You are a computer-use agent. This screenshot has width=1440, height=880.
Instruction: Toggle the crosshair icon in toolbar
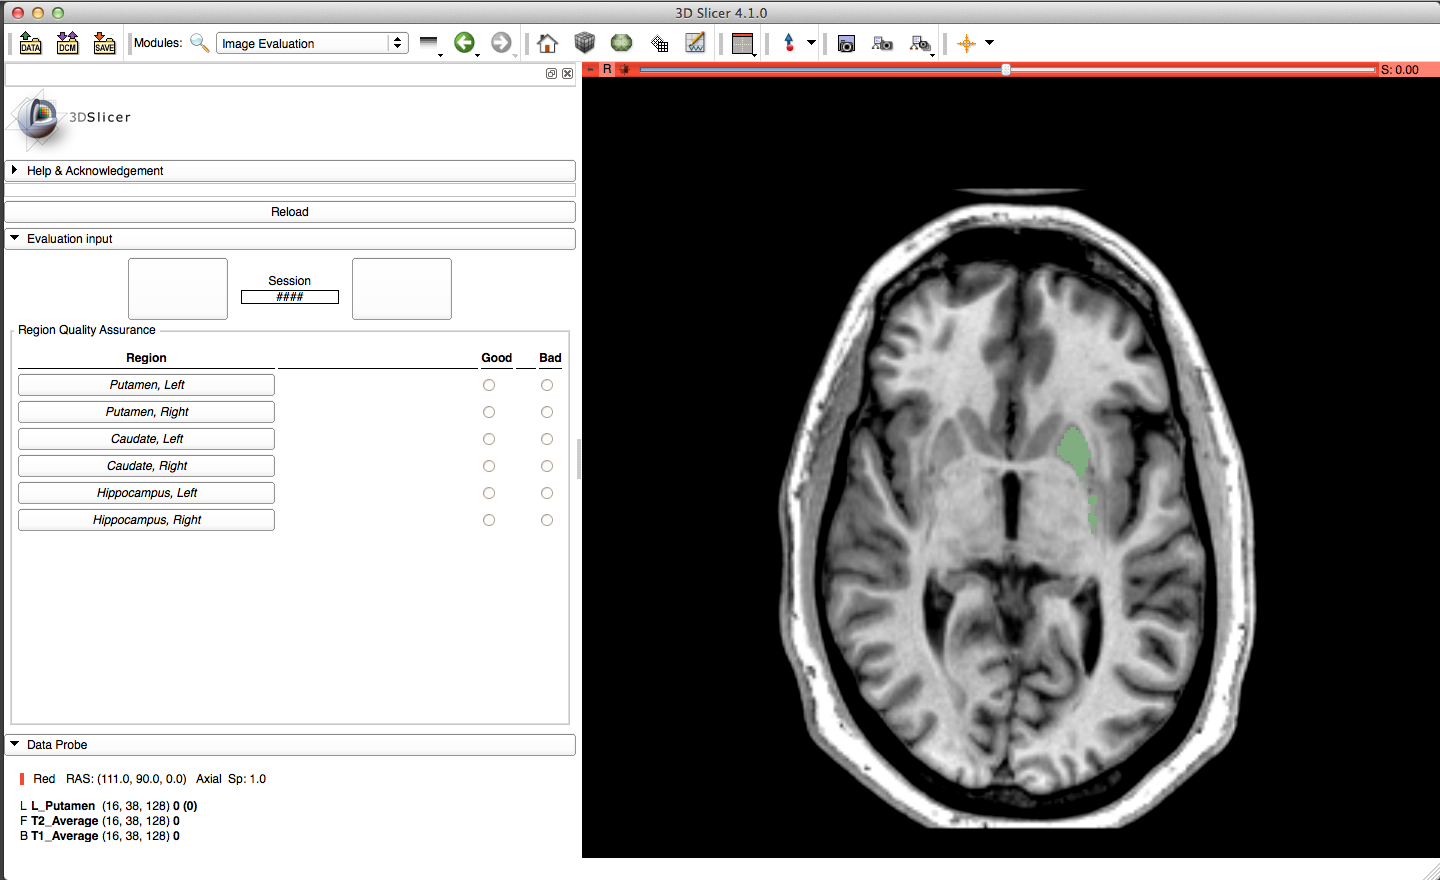[966, 43]
